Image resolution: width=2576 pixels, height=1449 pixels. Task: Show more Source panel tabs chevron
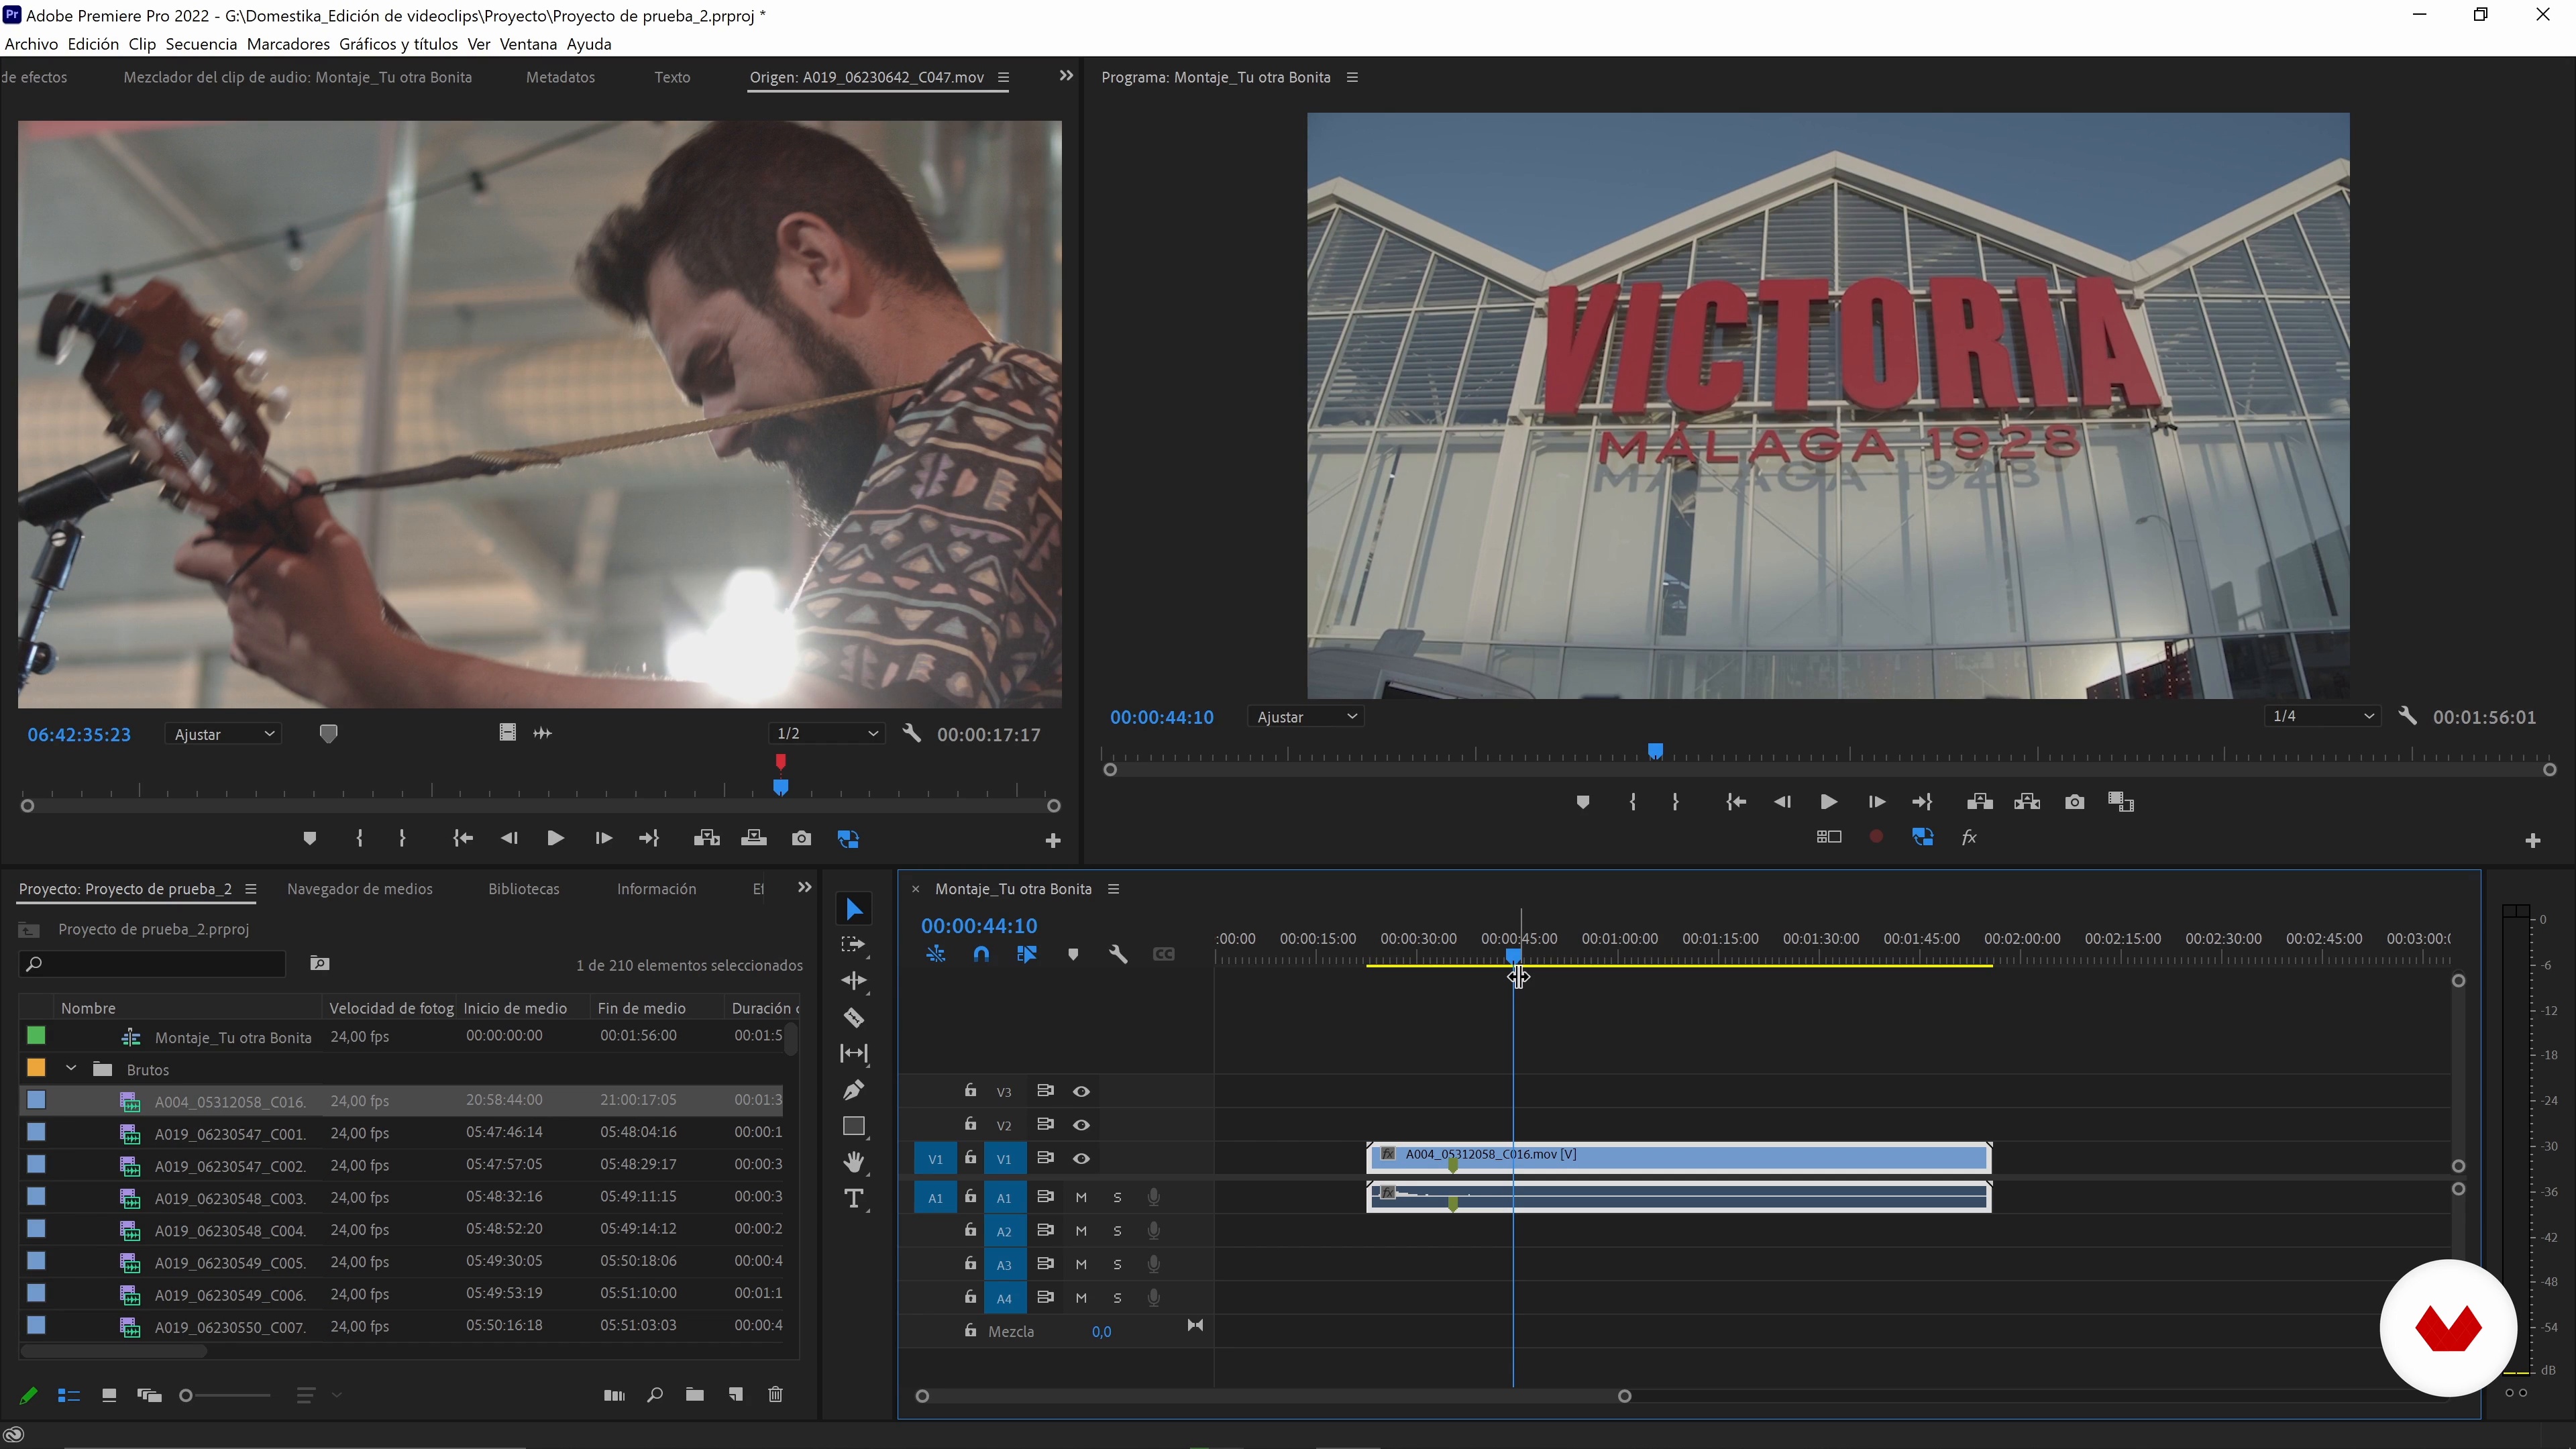(x=1066, y=76)
